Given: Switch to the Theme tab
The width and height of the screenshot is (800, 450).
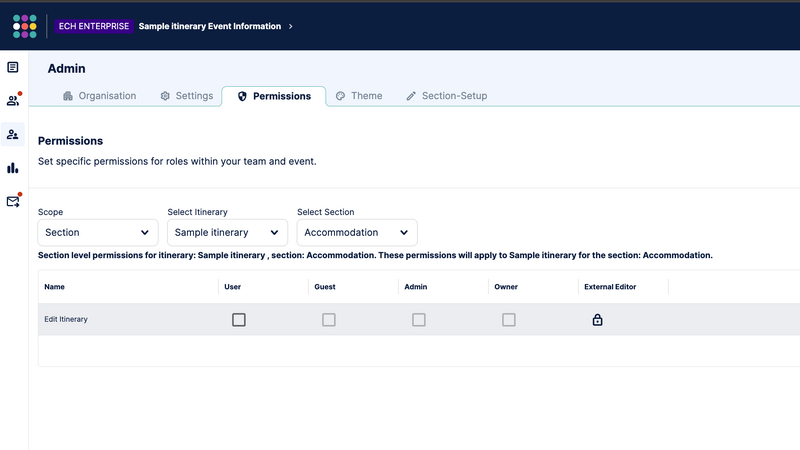Looking at the screenshot, I should [359, 96].
